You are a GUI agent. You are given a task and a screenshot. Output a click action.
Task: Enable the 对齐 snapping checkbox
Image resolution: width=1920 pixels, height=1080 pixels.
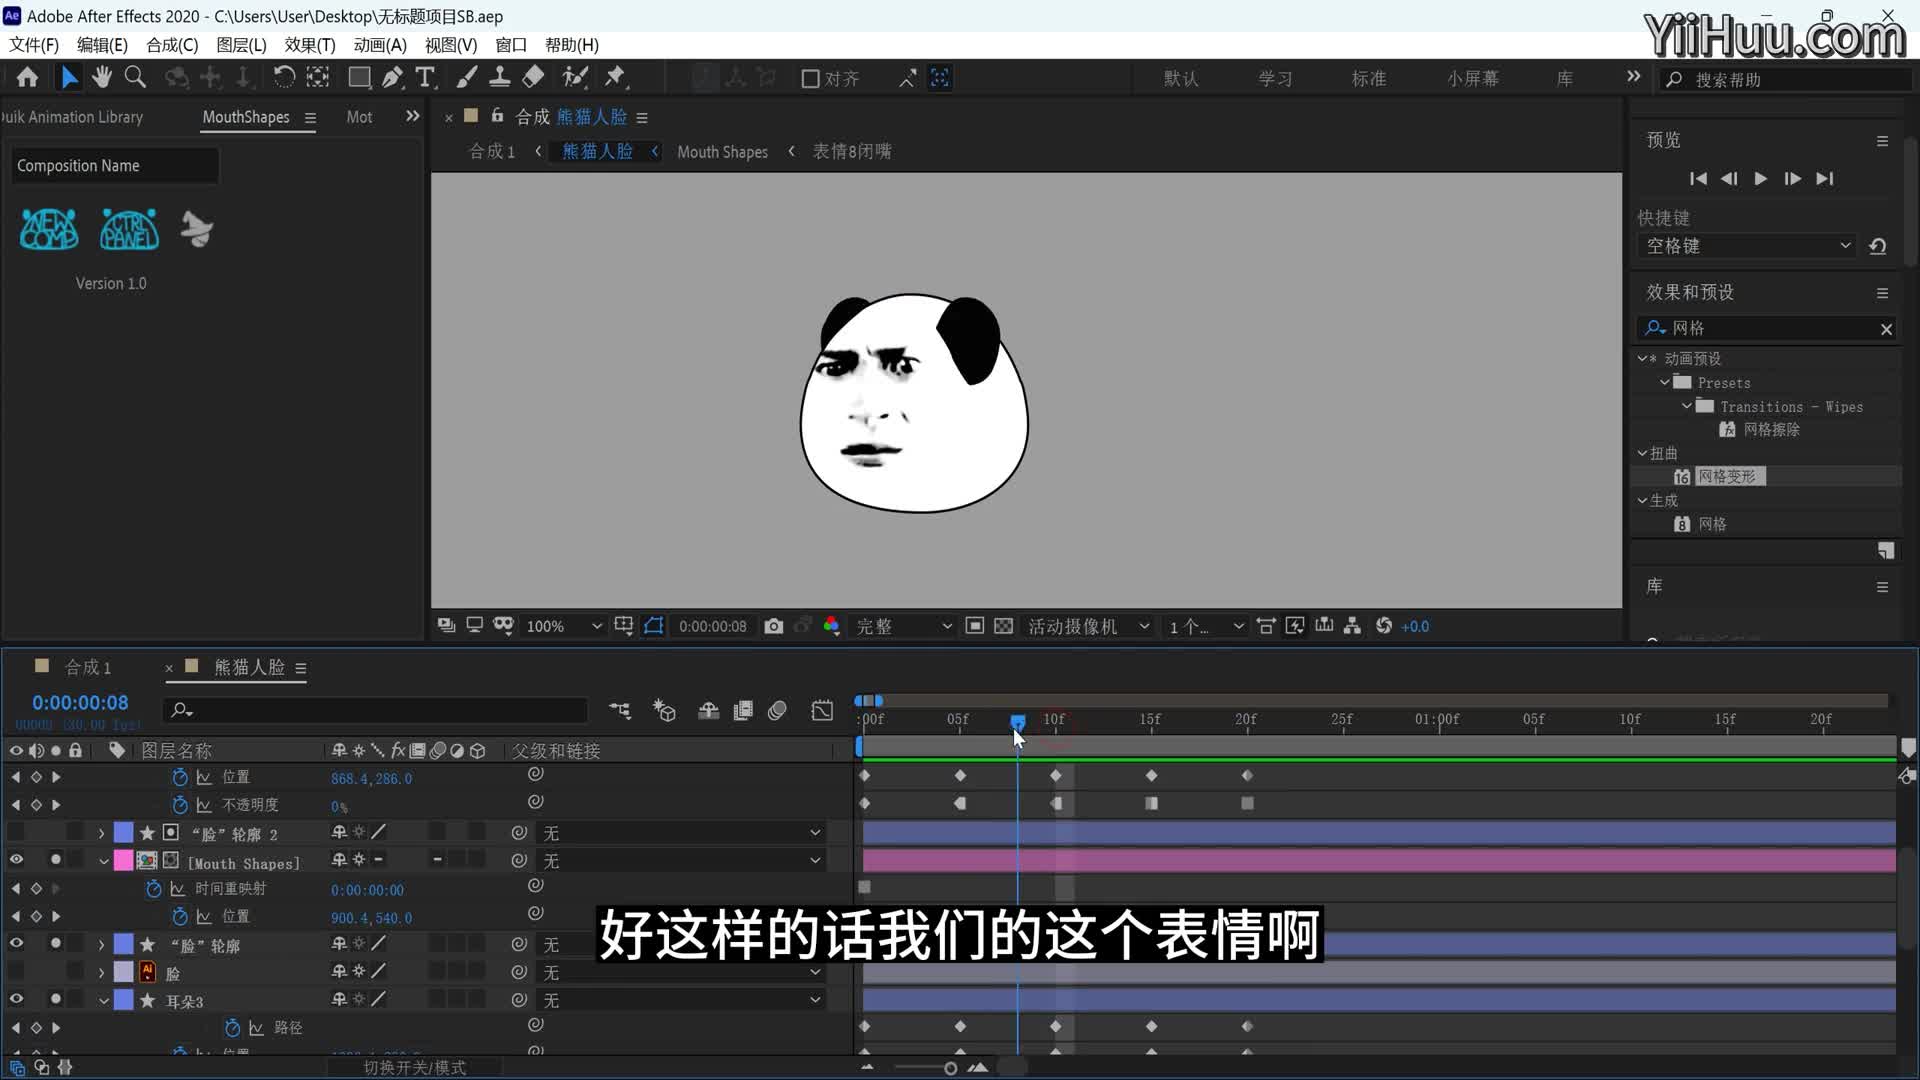pos(811,78)
